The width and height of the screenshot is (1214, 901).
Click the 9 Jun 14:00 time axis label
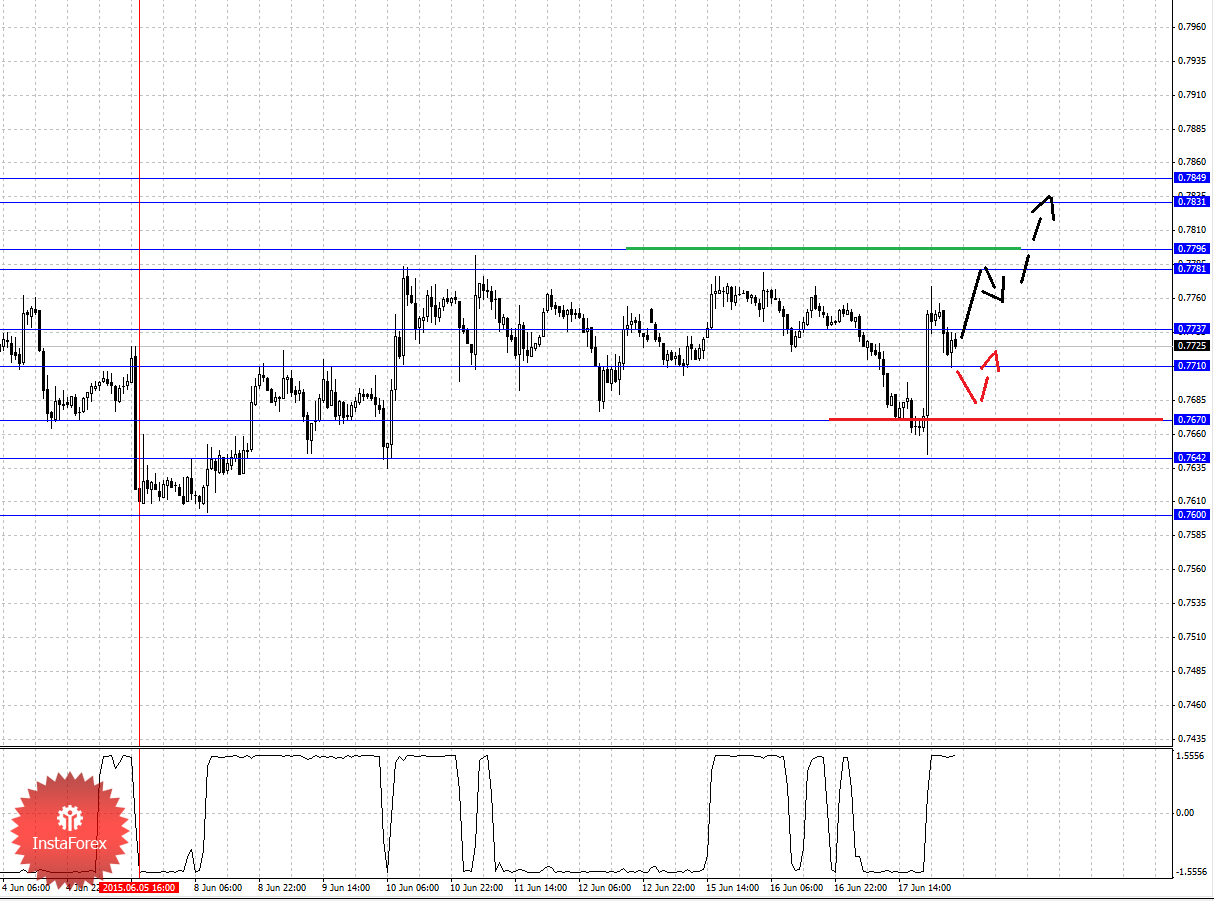(x=346, y=887)
